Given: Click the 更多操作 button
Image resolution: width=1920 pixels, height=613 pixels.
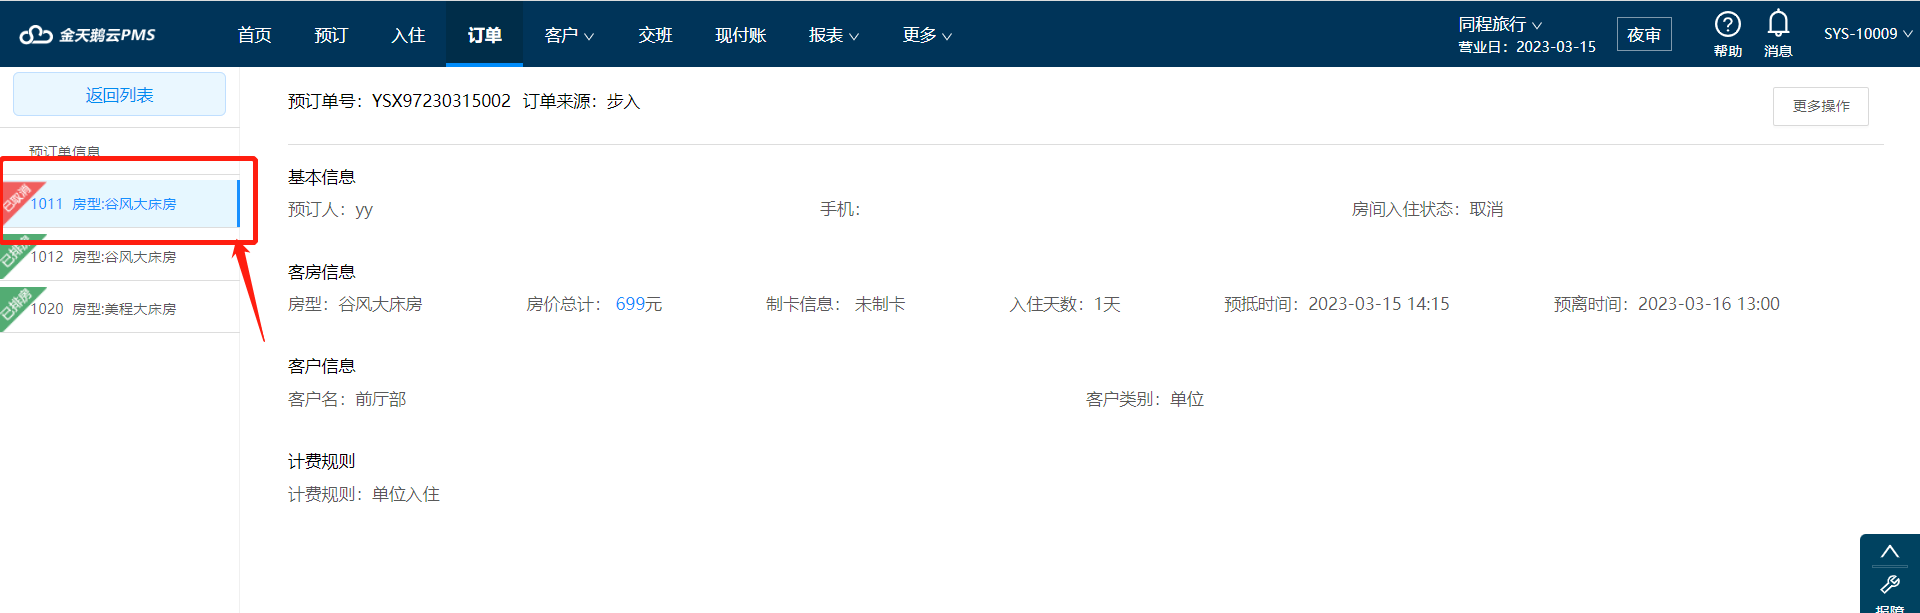Looking at the screenshot, I should pos(1820,106).
